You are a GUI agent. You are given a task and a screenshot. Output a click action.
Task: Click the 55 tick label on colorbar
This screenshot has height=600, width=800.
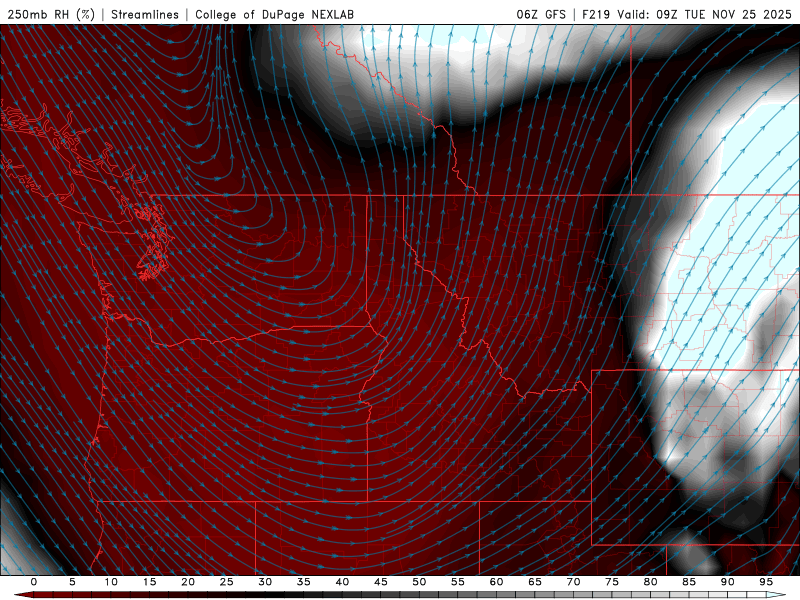tap(457, 582)
